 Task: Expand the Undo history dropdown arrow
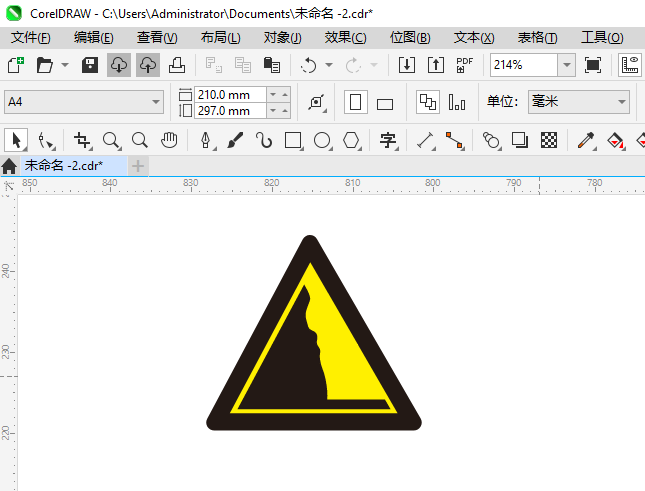click(329, 65)
